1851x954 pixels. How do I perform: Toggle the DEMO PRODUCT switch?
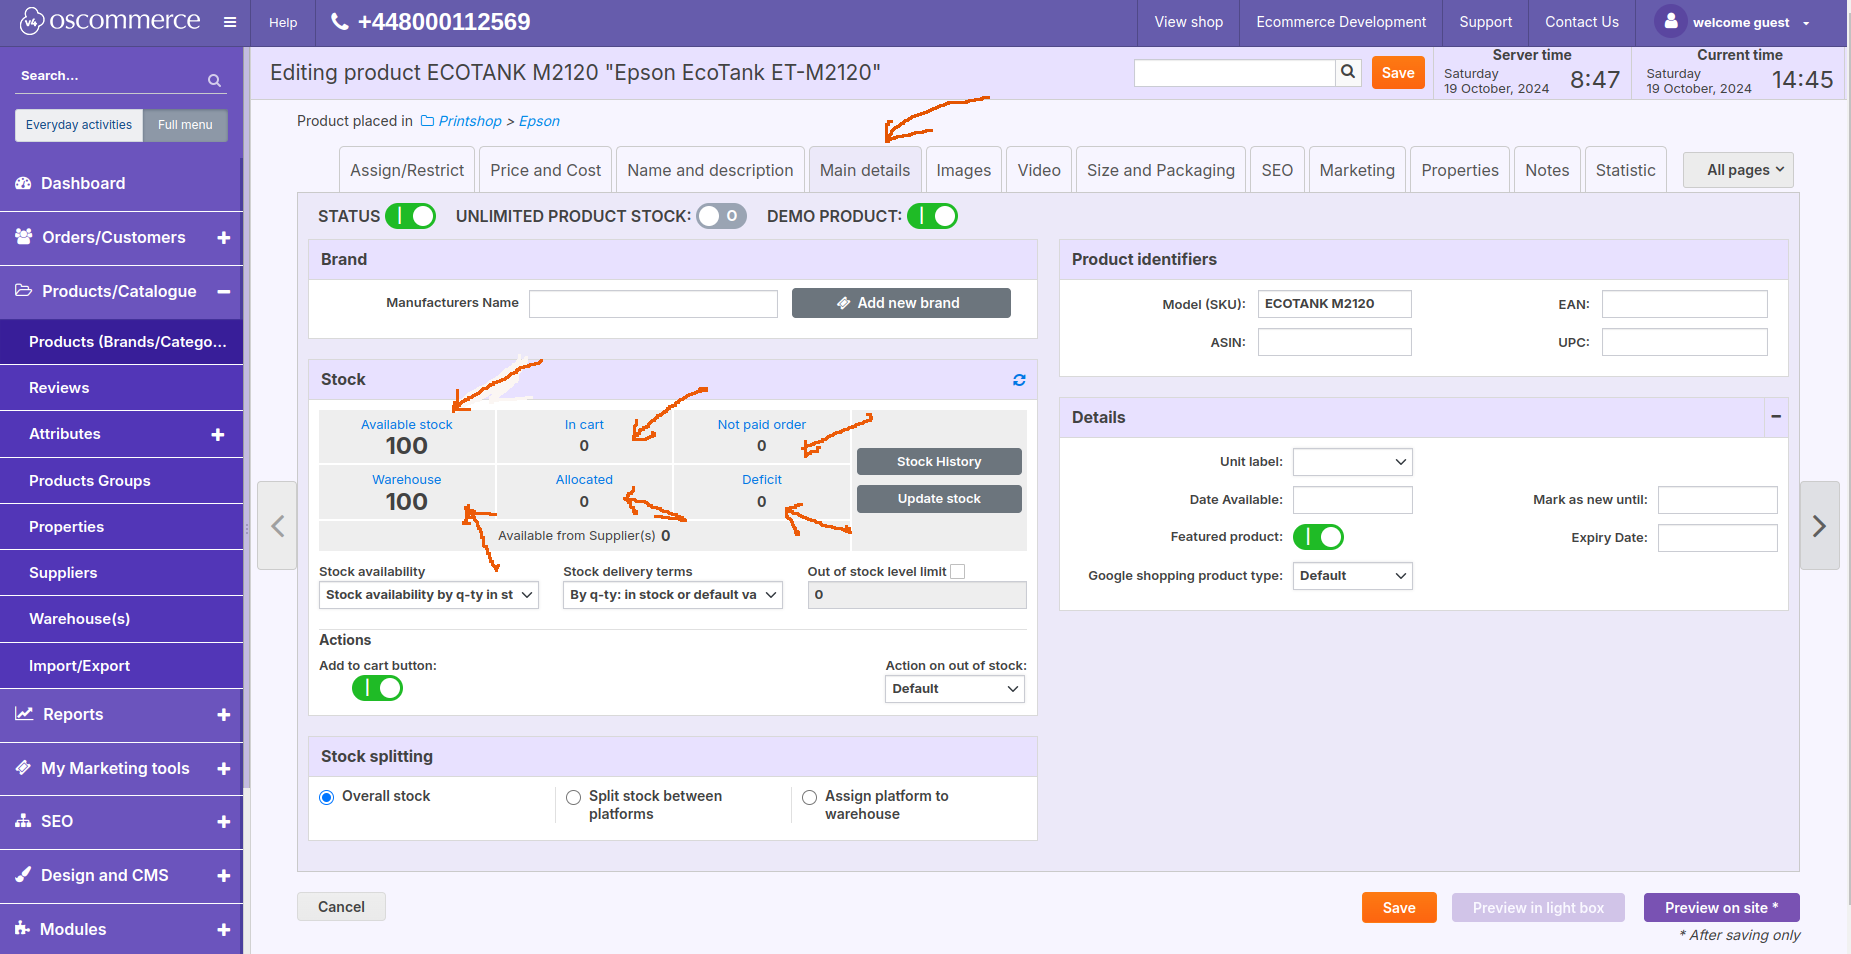click(932, 216)
